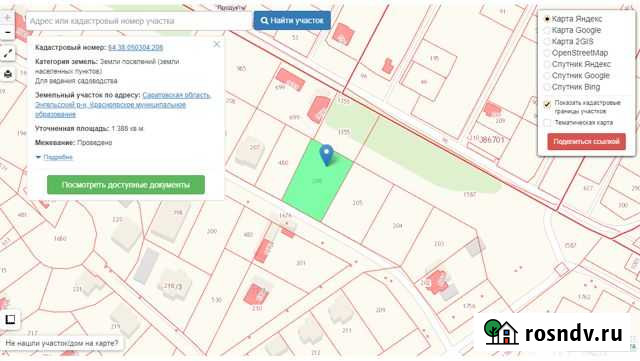The image size is (640, 361).
Task: Click map label 386701
Action: pyautogui.click(x=491, y=140)
